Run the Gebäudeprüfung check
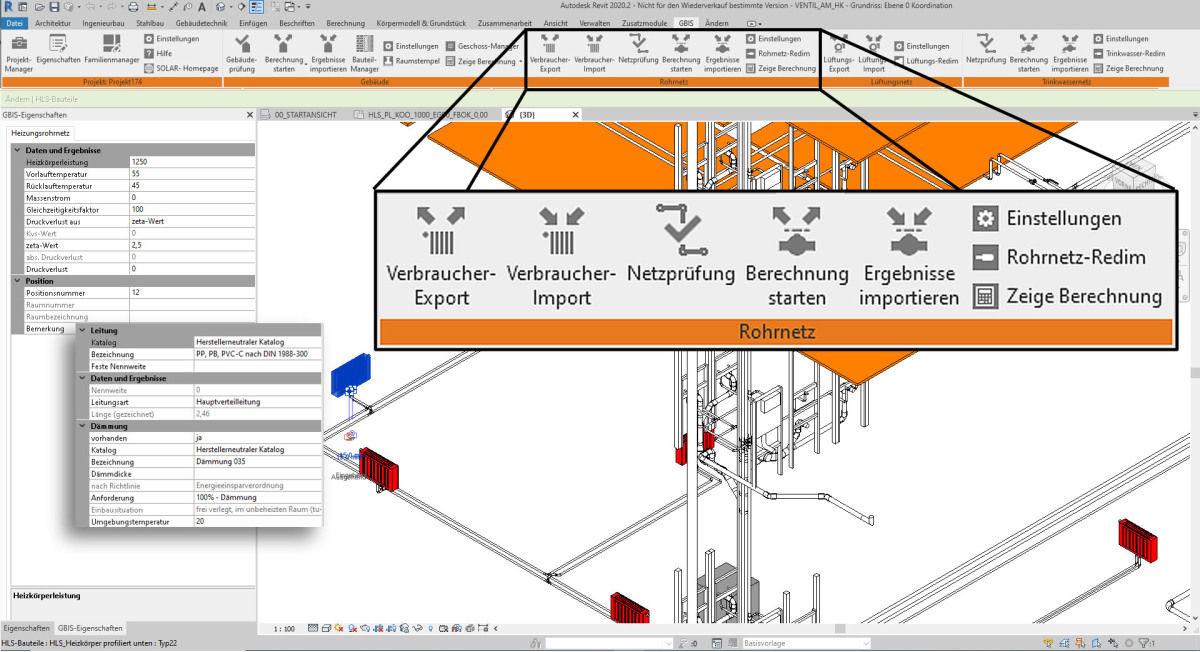The width and height of the screenshot is (1200, 652). pyautogui.click(x=242, y=53)
